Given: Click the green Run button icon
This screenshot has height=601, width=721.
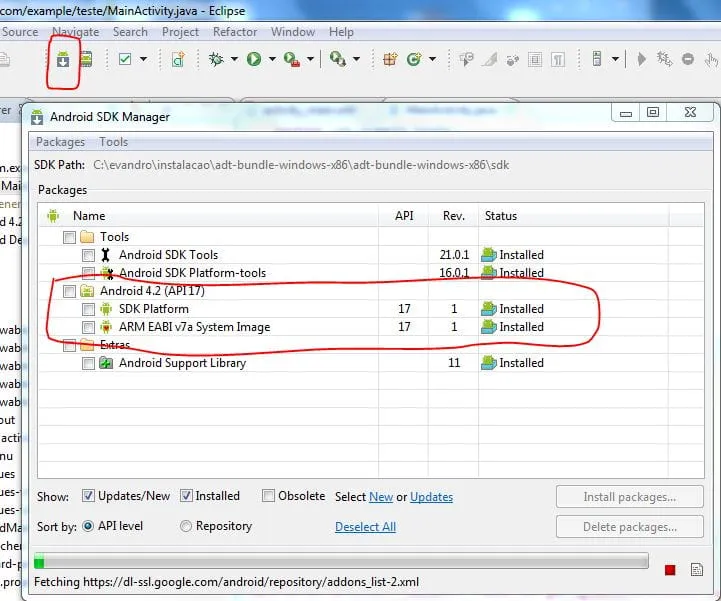Looking at the screenshot, I should click(x=254, y=59).
